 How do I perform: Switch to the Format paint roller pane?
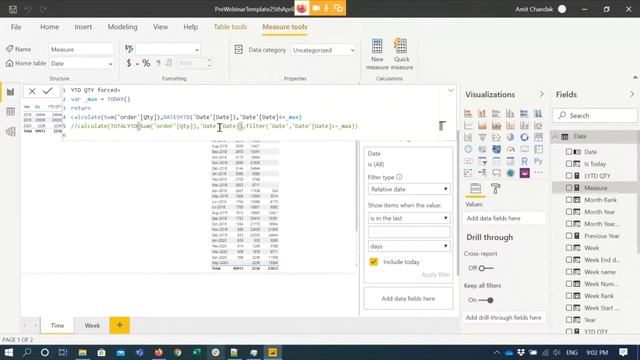(496, 189)
